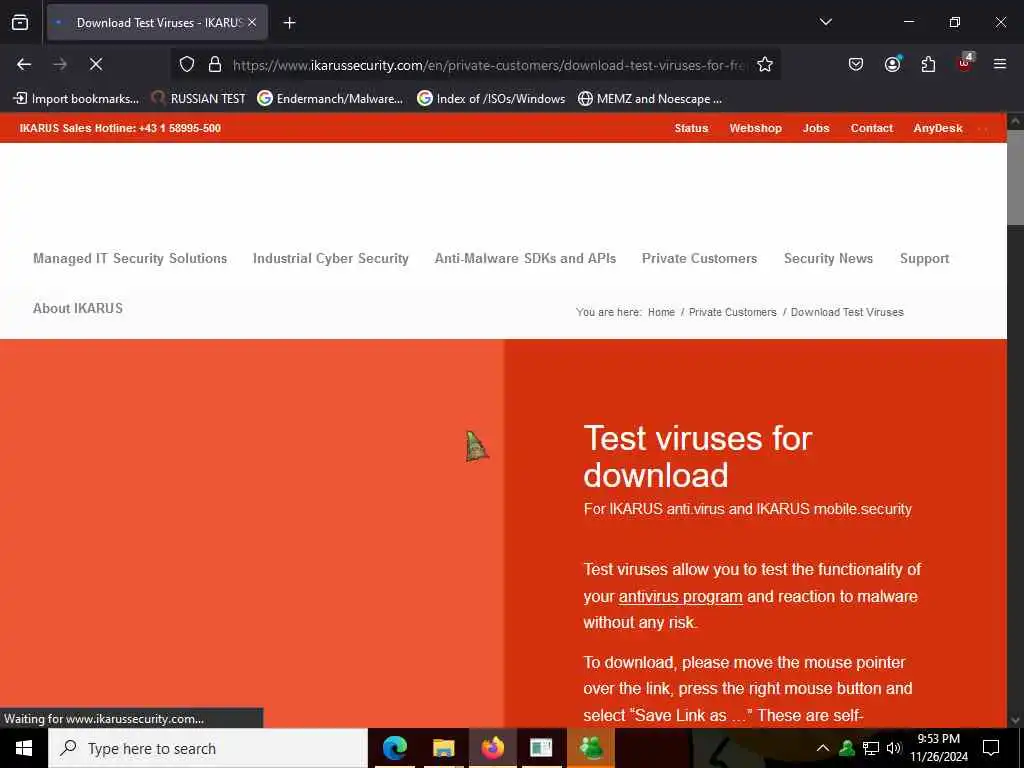Open the notification center icon
Image resolution: width=1024 pixels, height=768 pixels.
point(991,748)
